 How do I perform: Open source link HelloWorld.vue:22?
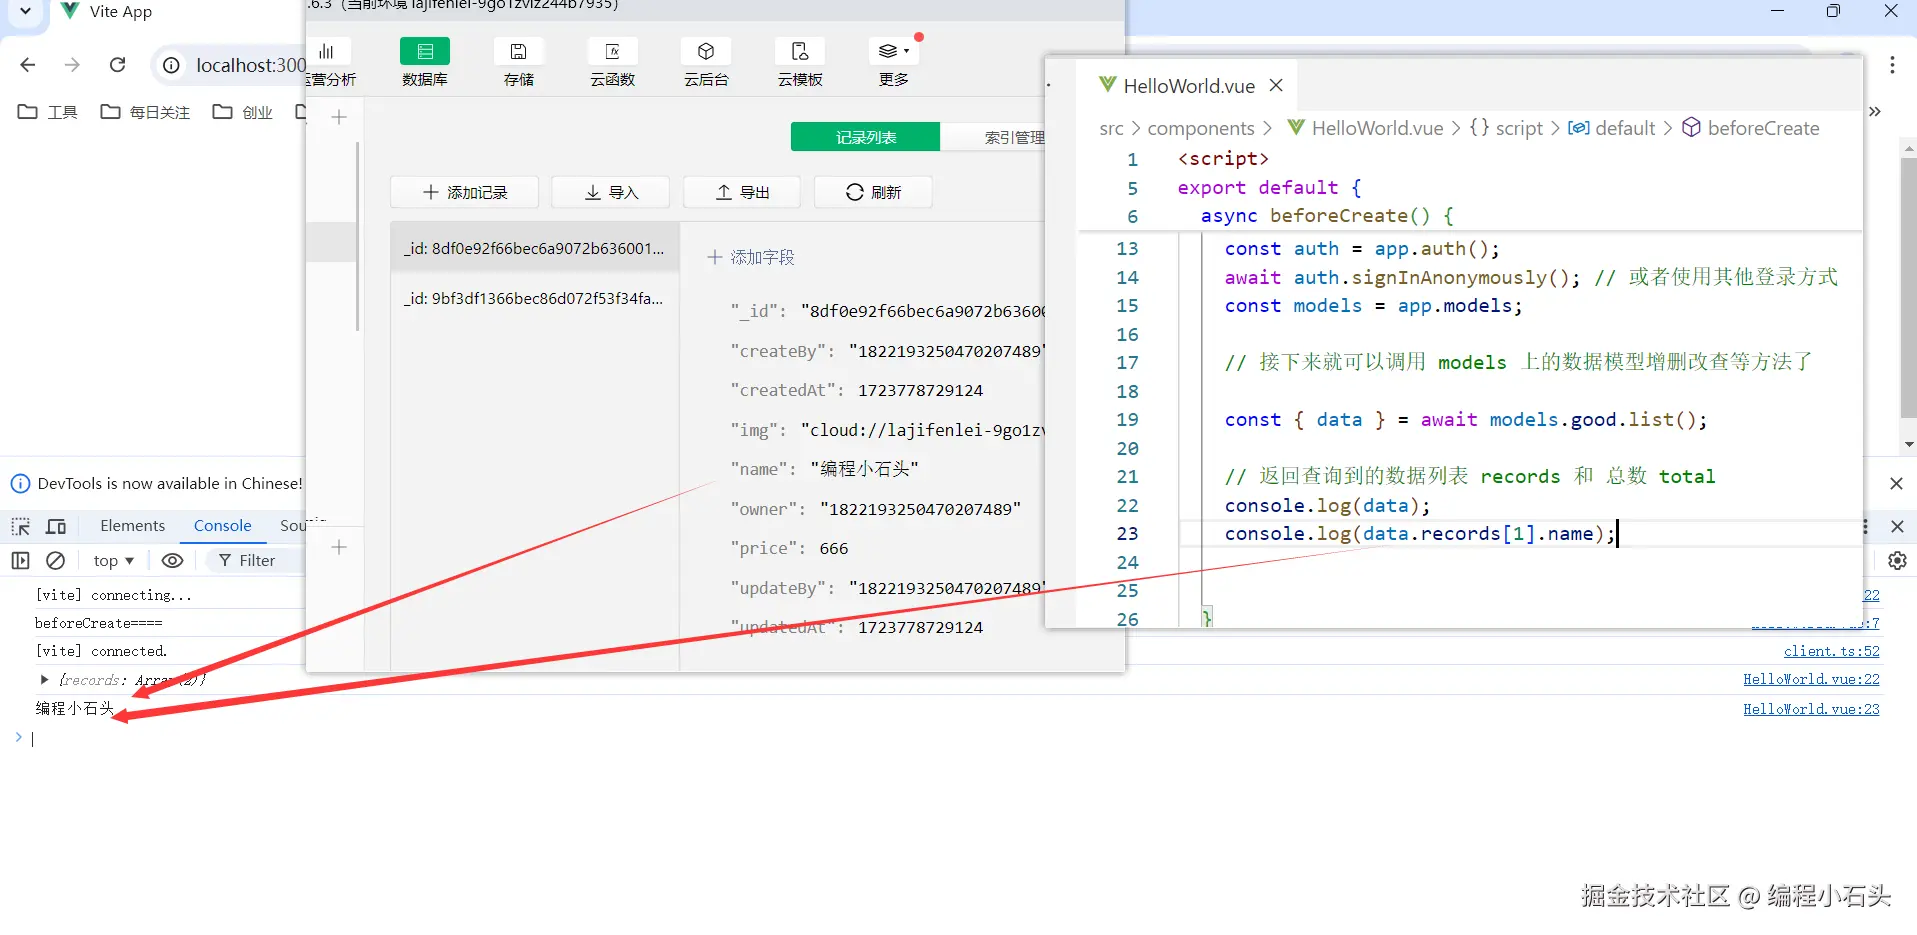(x=1811, y=679)
